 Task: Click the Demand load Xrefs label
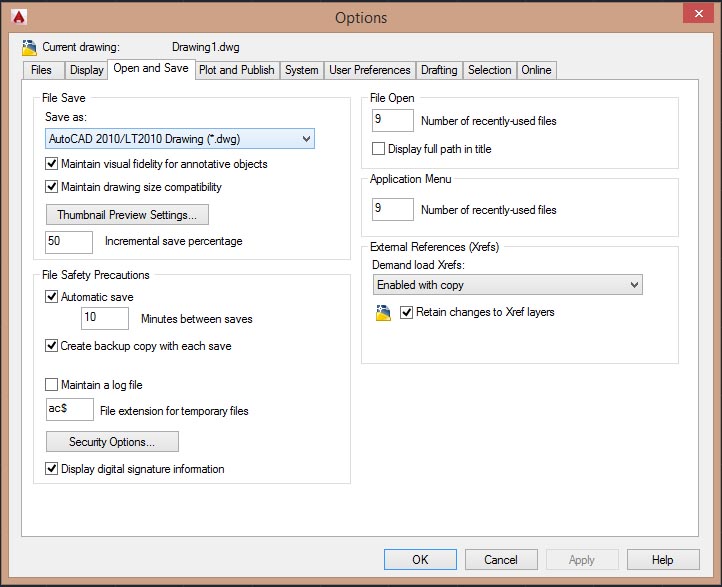(418, 265)
